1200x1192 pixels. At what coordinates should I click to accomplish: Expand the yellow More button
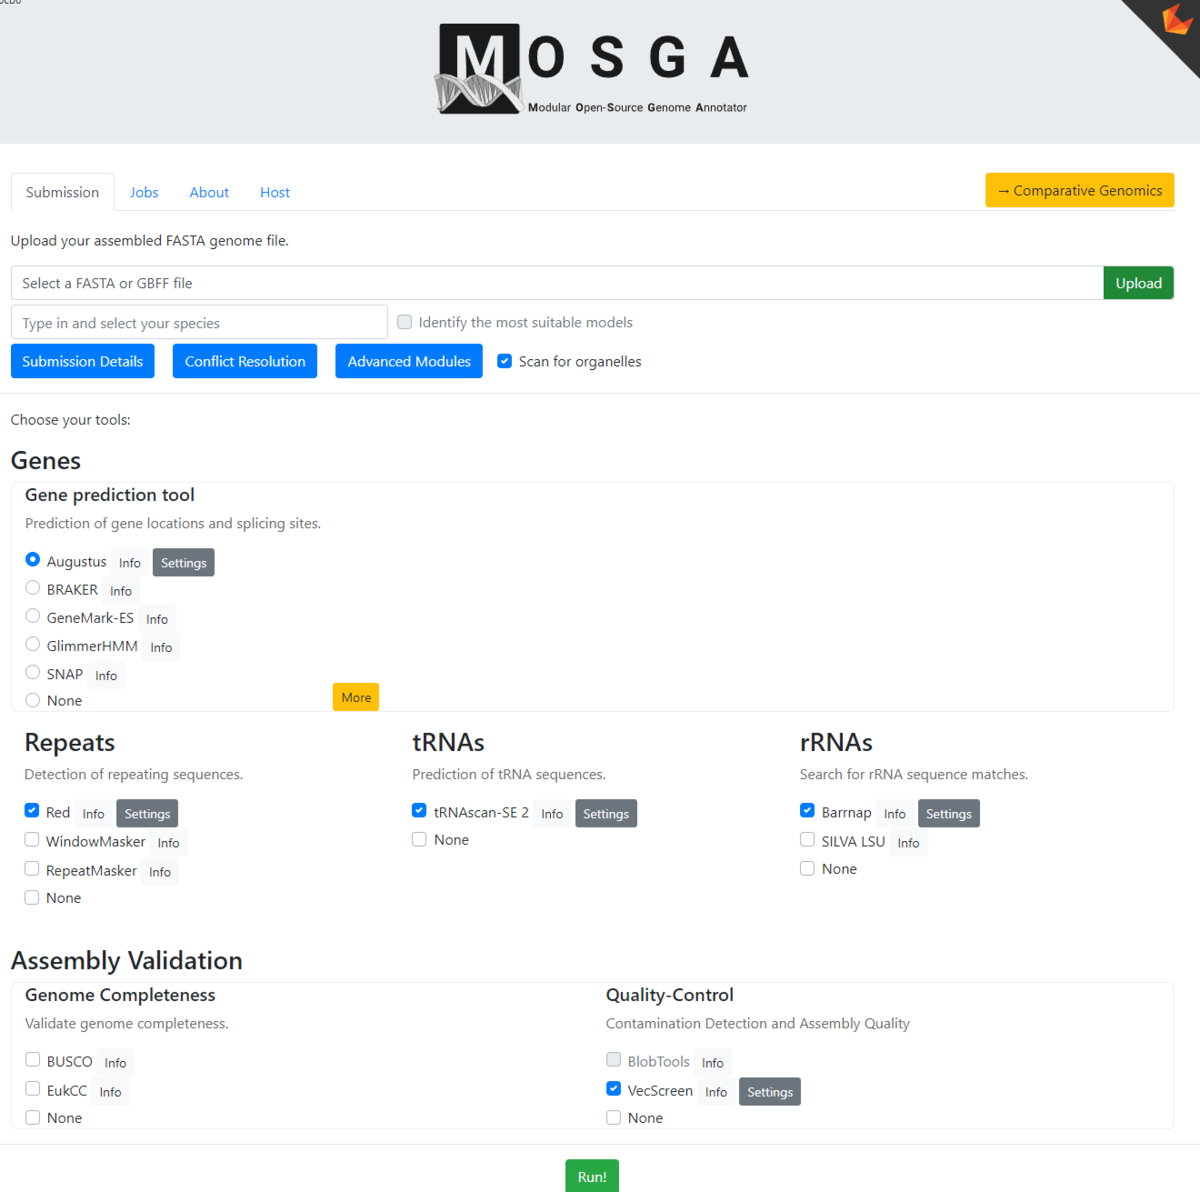click(356, 697)
